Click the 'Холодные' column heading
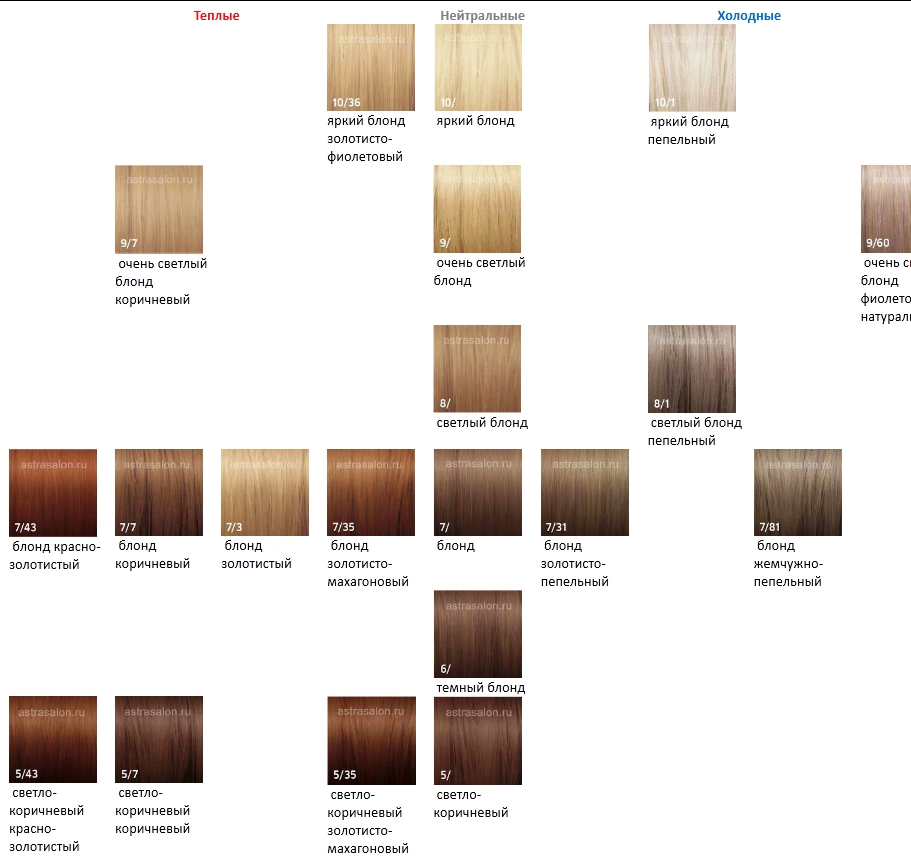The width and height of the screenshot is (911, 858). (x=749, y=16)
